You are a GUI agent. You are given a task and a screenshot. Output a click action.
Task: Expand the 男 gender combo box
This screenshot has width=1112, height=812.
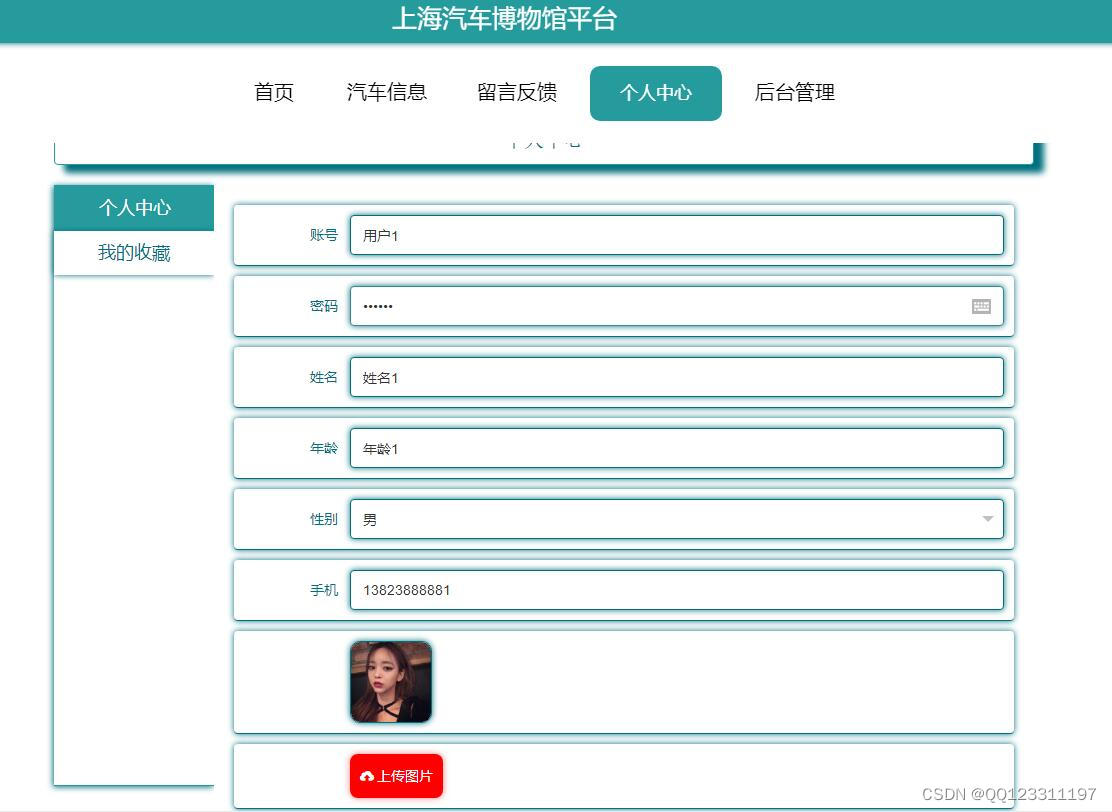(x=676, y=518)
